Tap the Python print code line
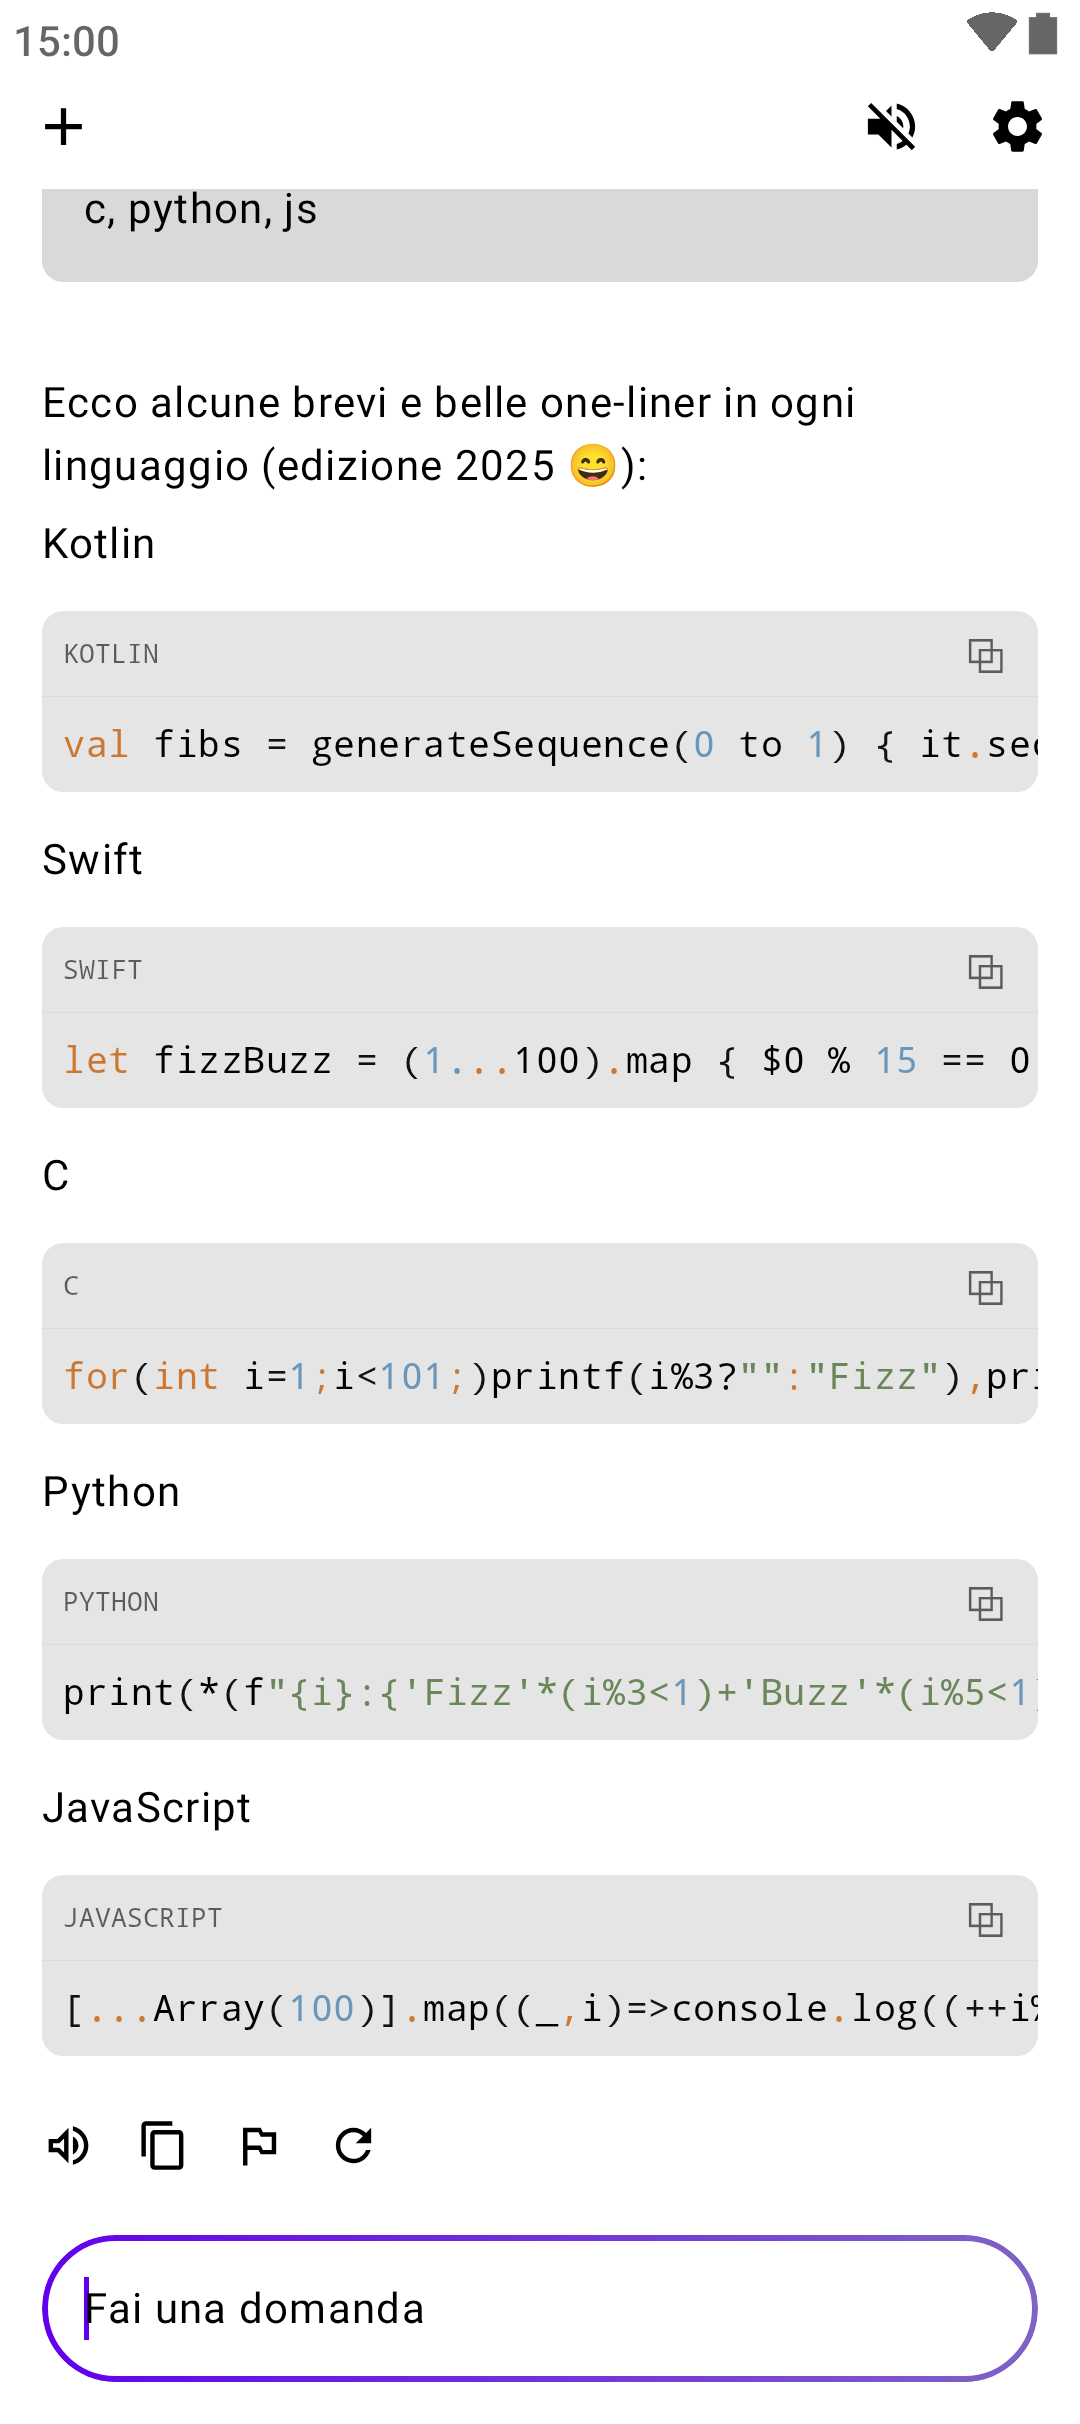 pos(540,1694)
